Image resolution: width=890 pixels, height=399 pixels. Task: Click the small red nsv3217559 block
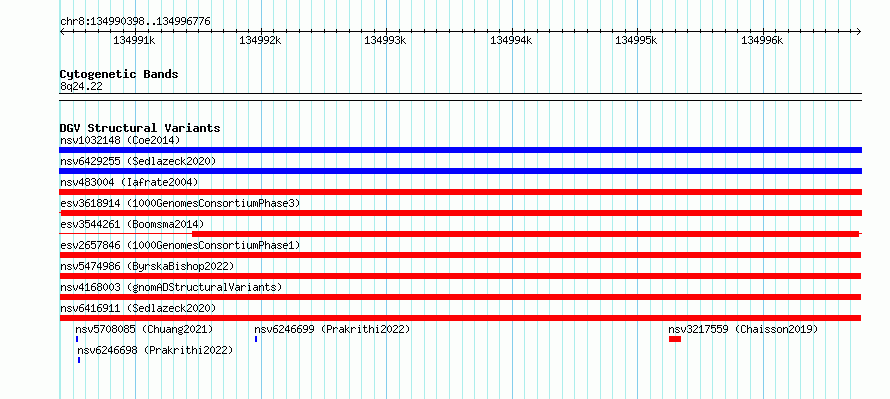pos(675,339)
